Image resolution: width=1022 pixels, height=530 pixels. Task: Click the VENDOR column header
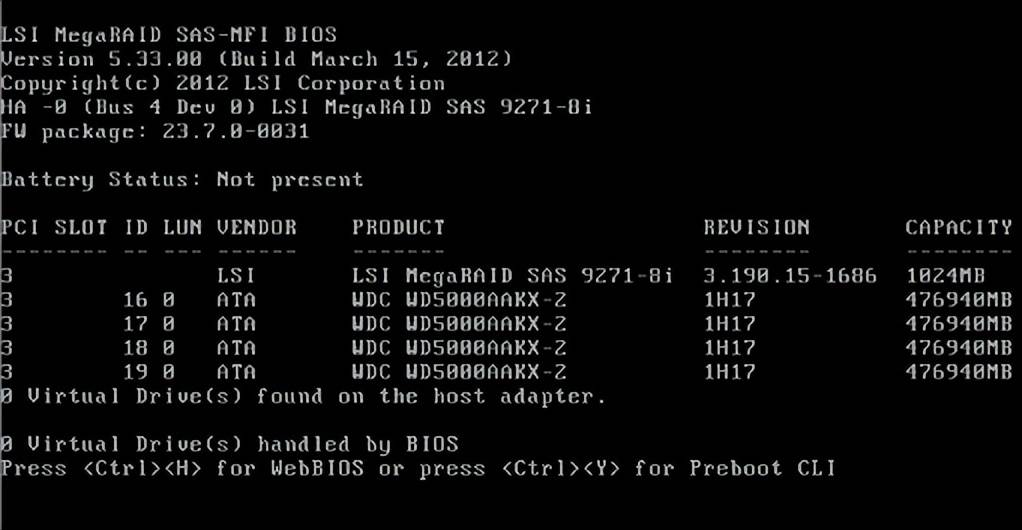click(256, 227)
